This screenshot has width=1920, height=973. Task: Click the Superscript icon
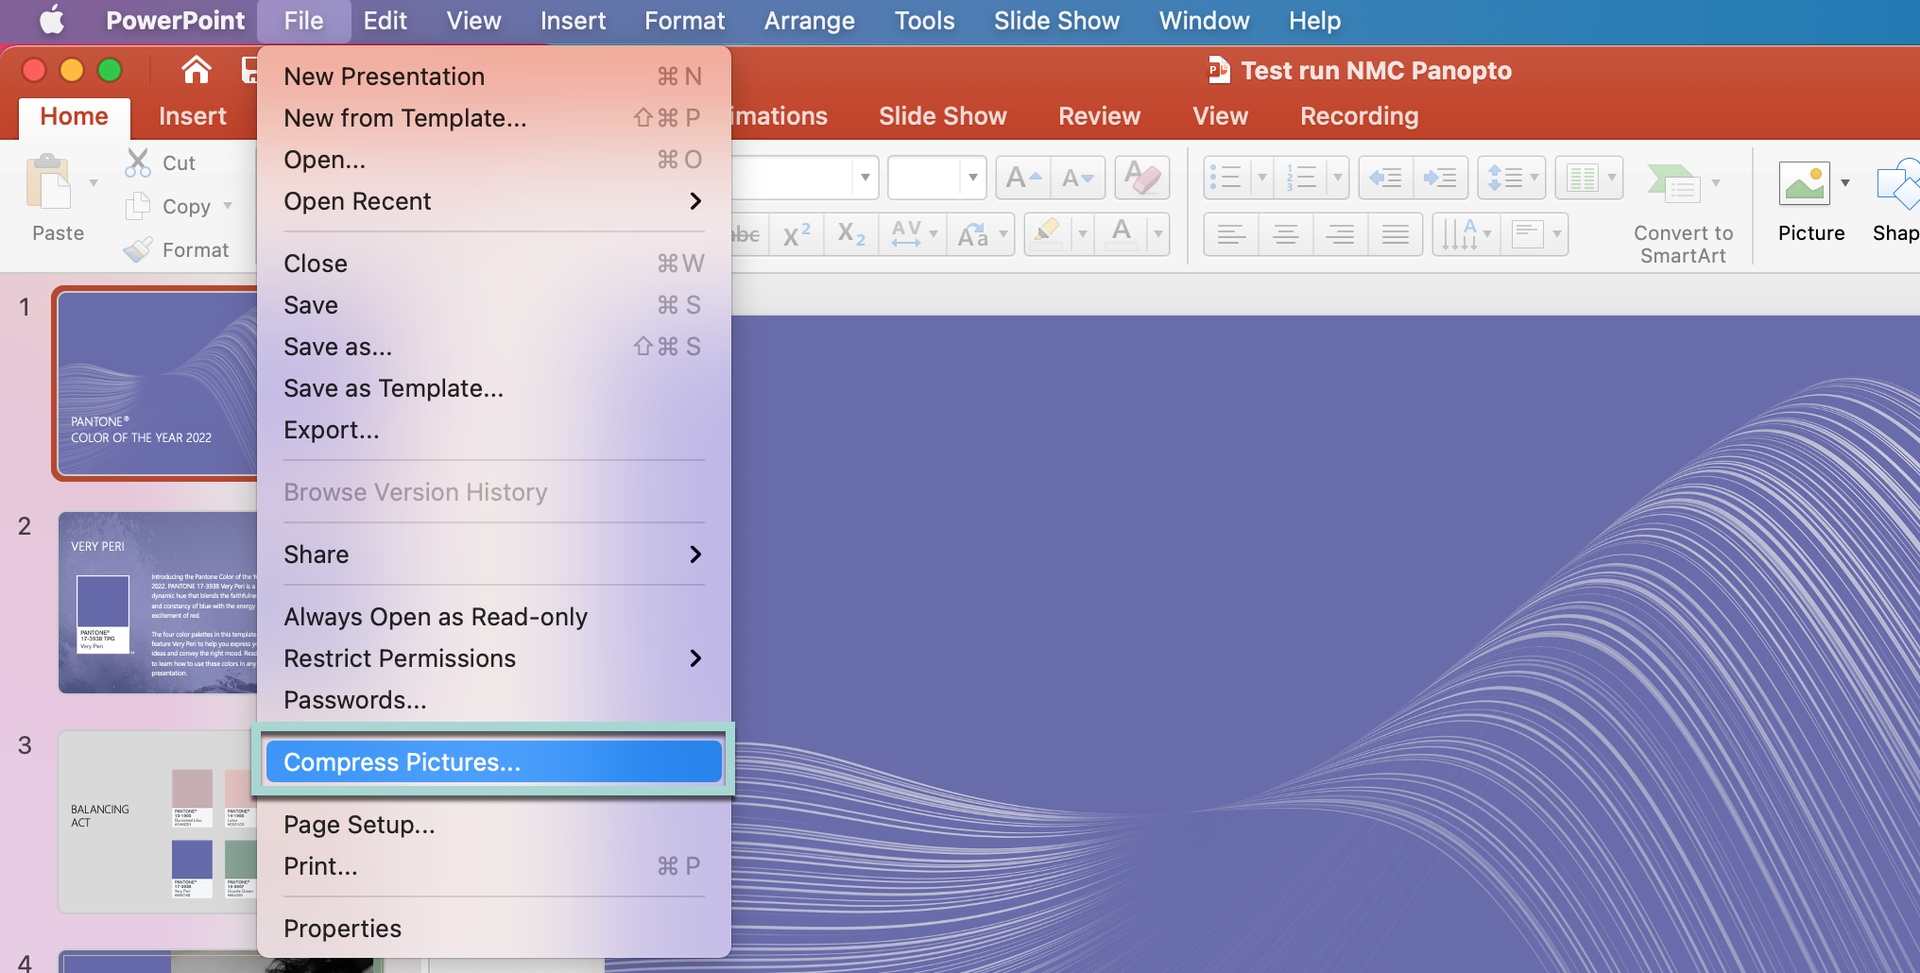(x=796, y=235)
